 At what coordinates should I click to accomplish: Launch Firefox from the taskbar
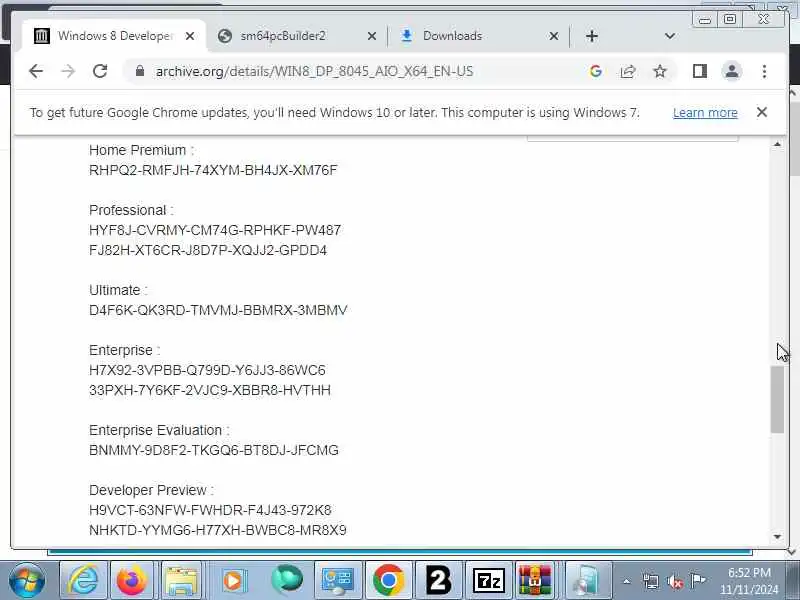point(132,581)
